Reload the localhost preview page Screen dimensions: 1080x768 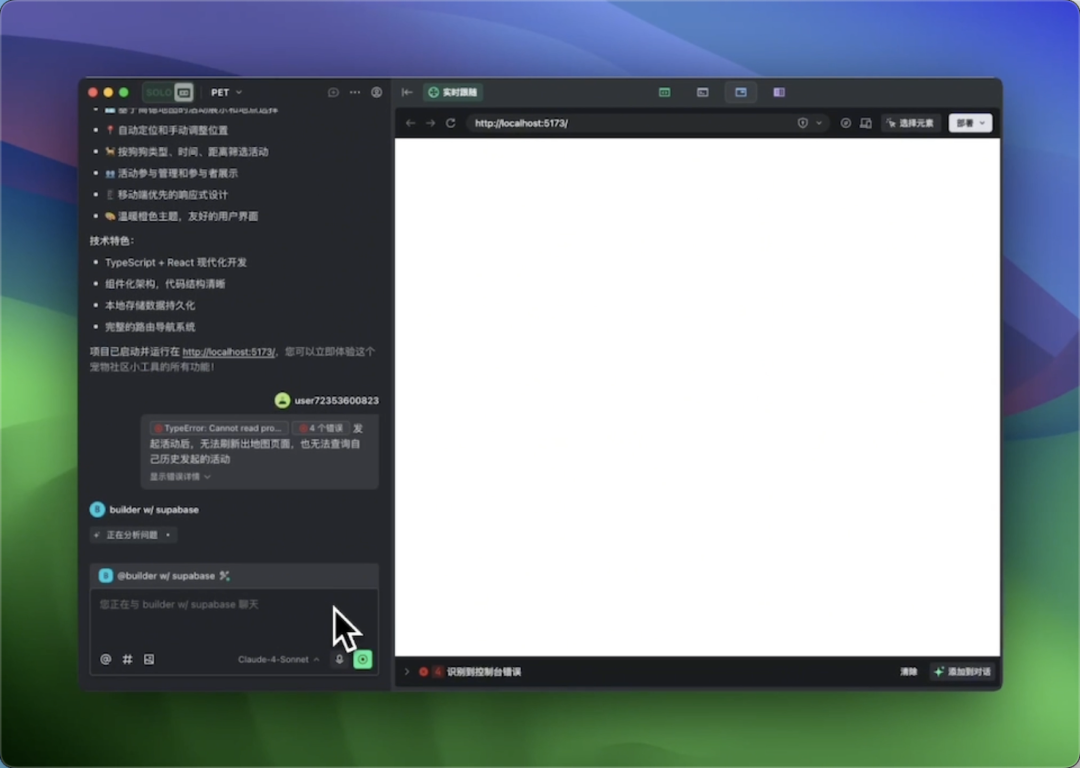coord(451,123)
